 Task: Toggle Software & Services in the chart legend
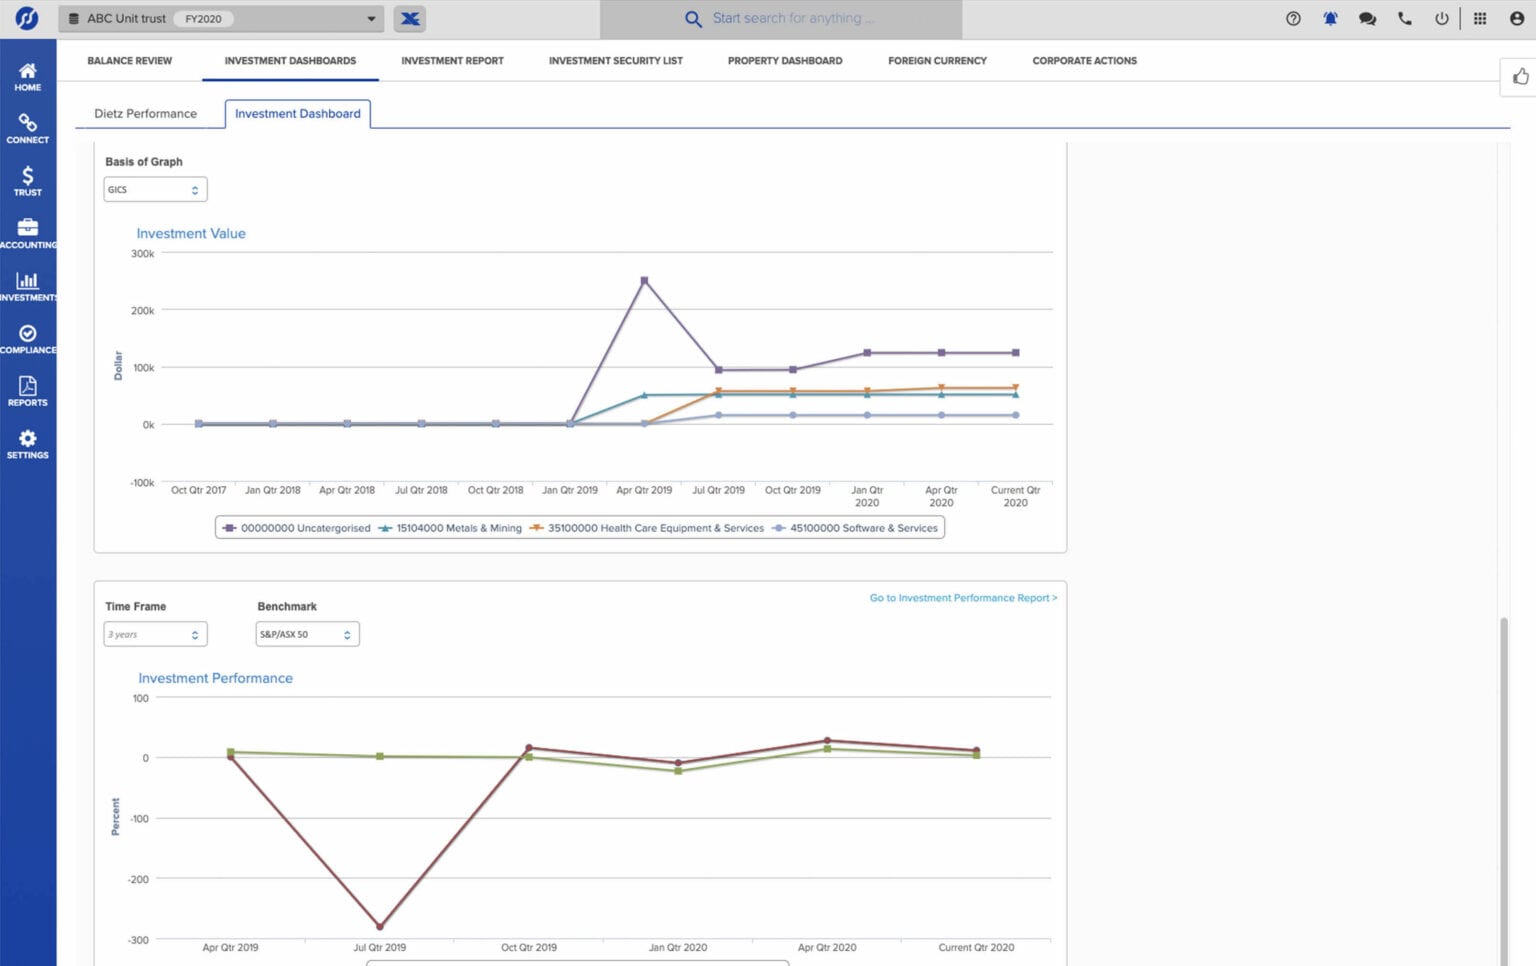[855, 528]
